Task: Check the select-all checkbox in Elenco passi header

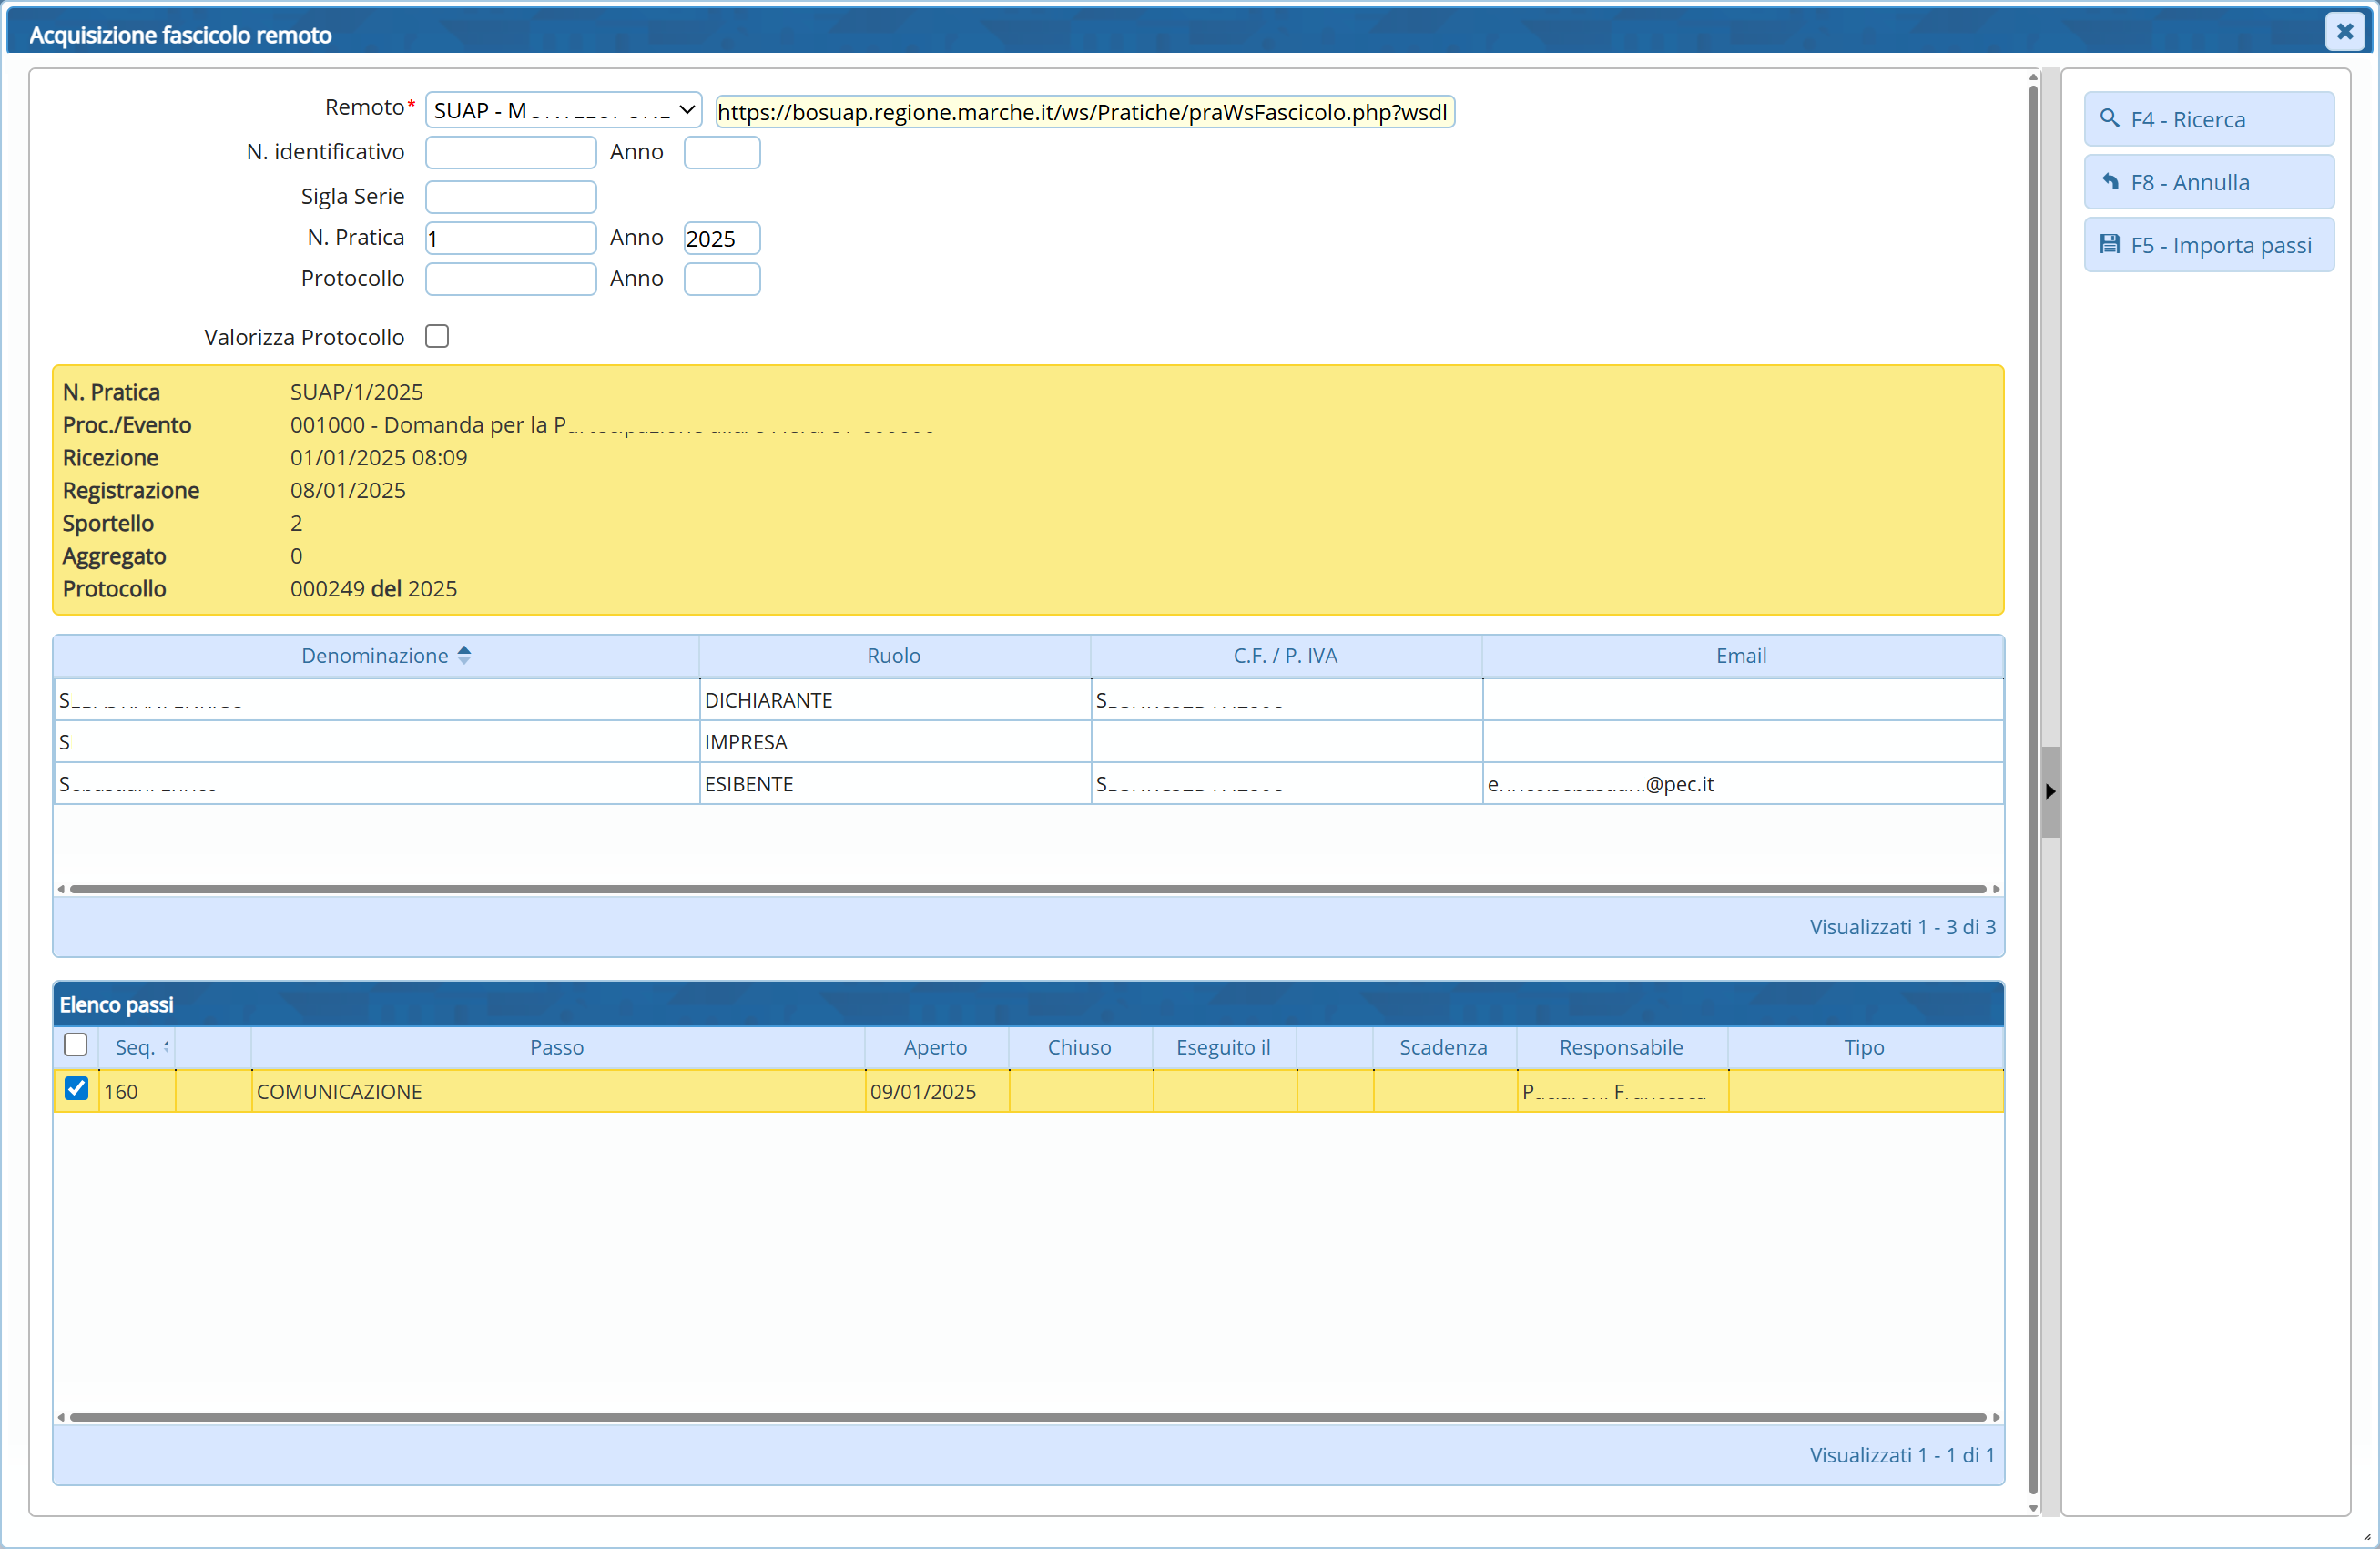Action: coord(75,1045)
